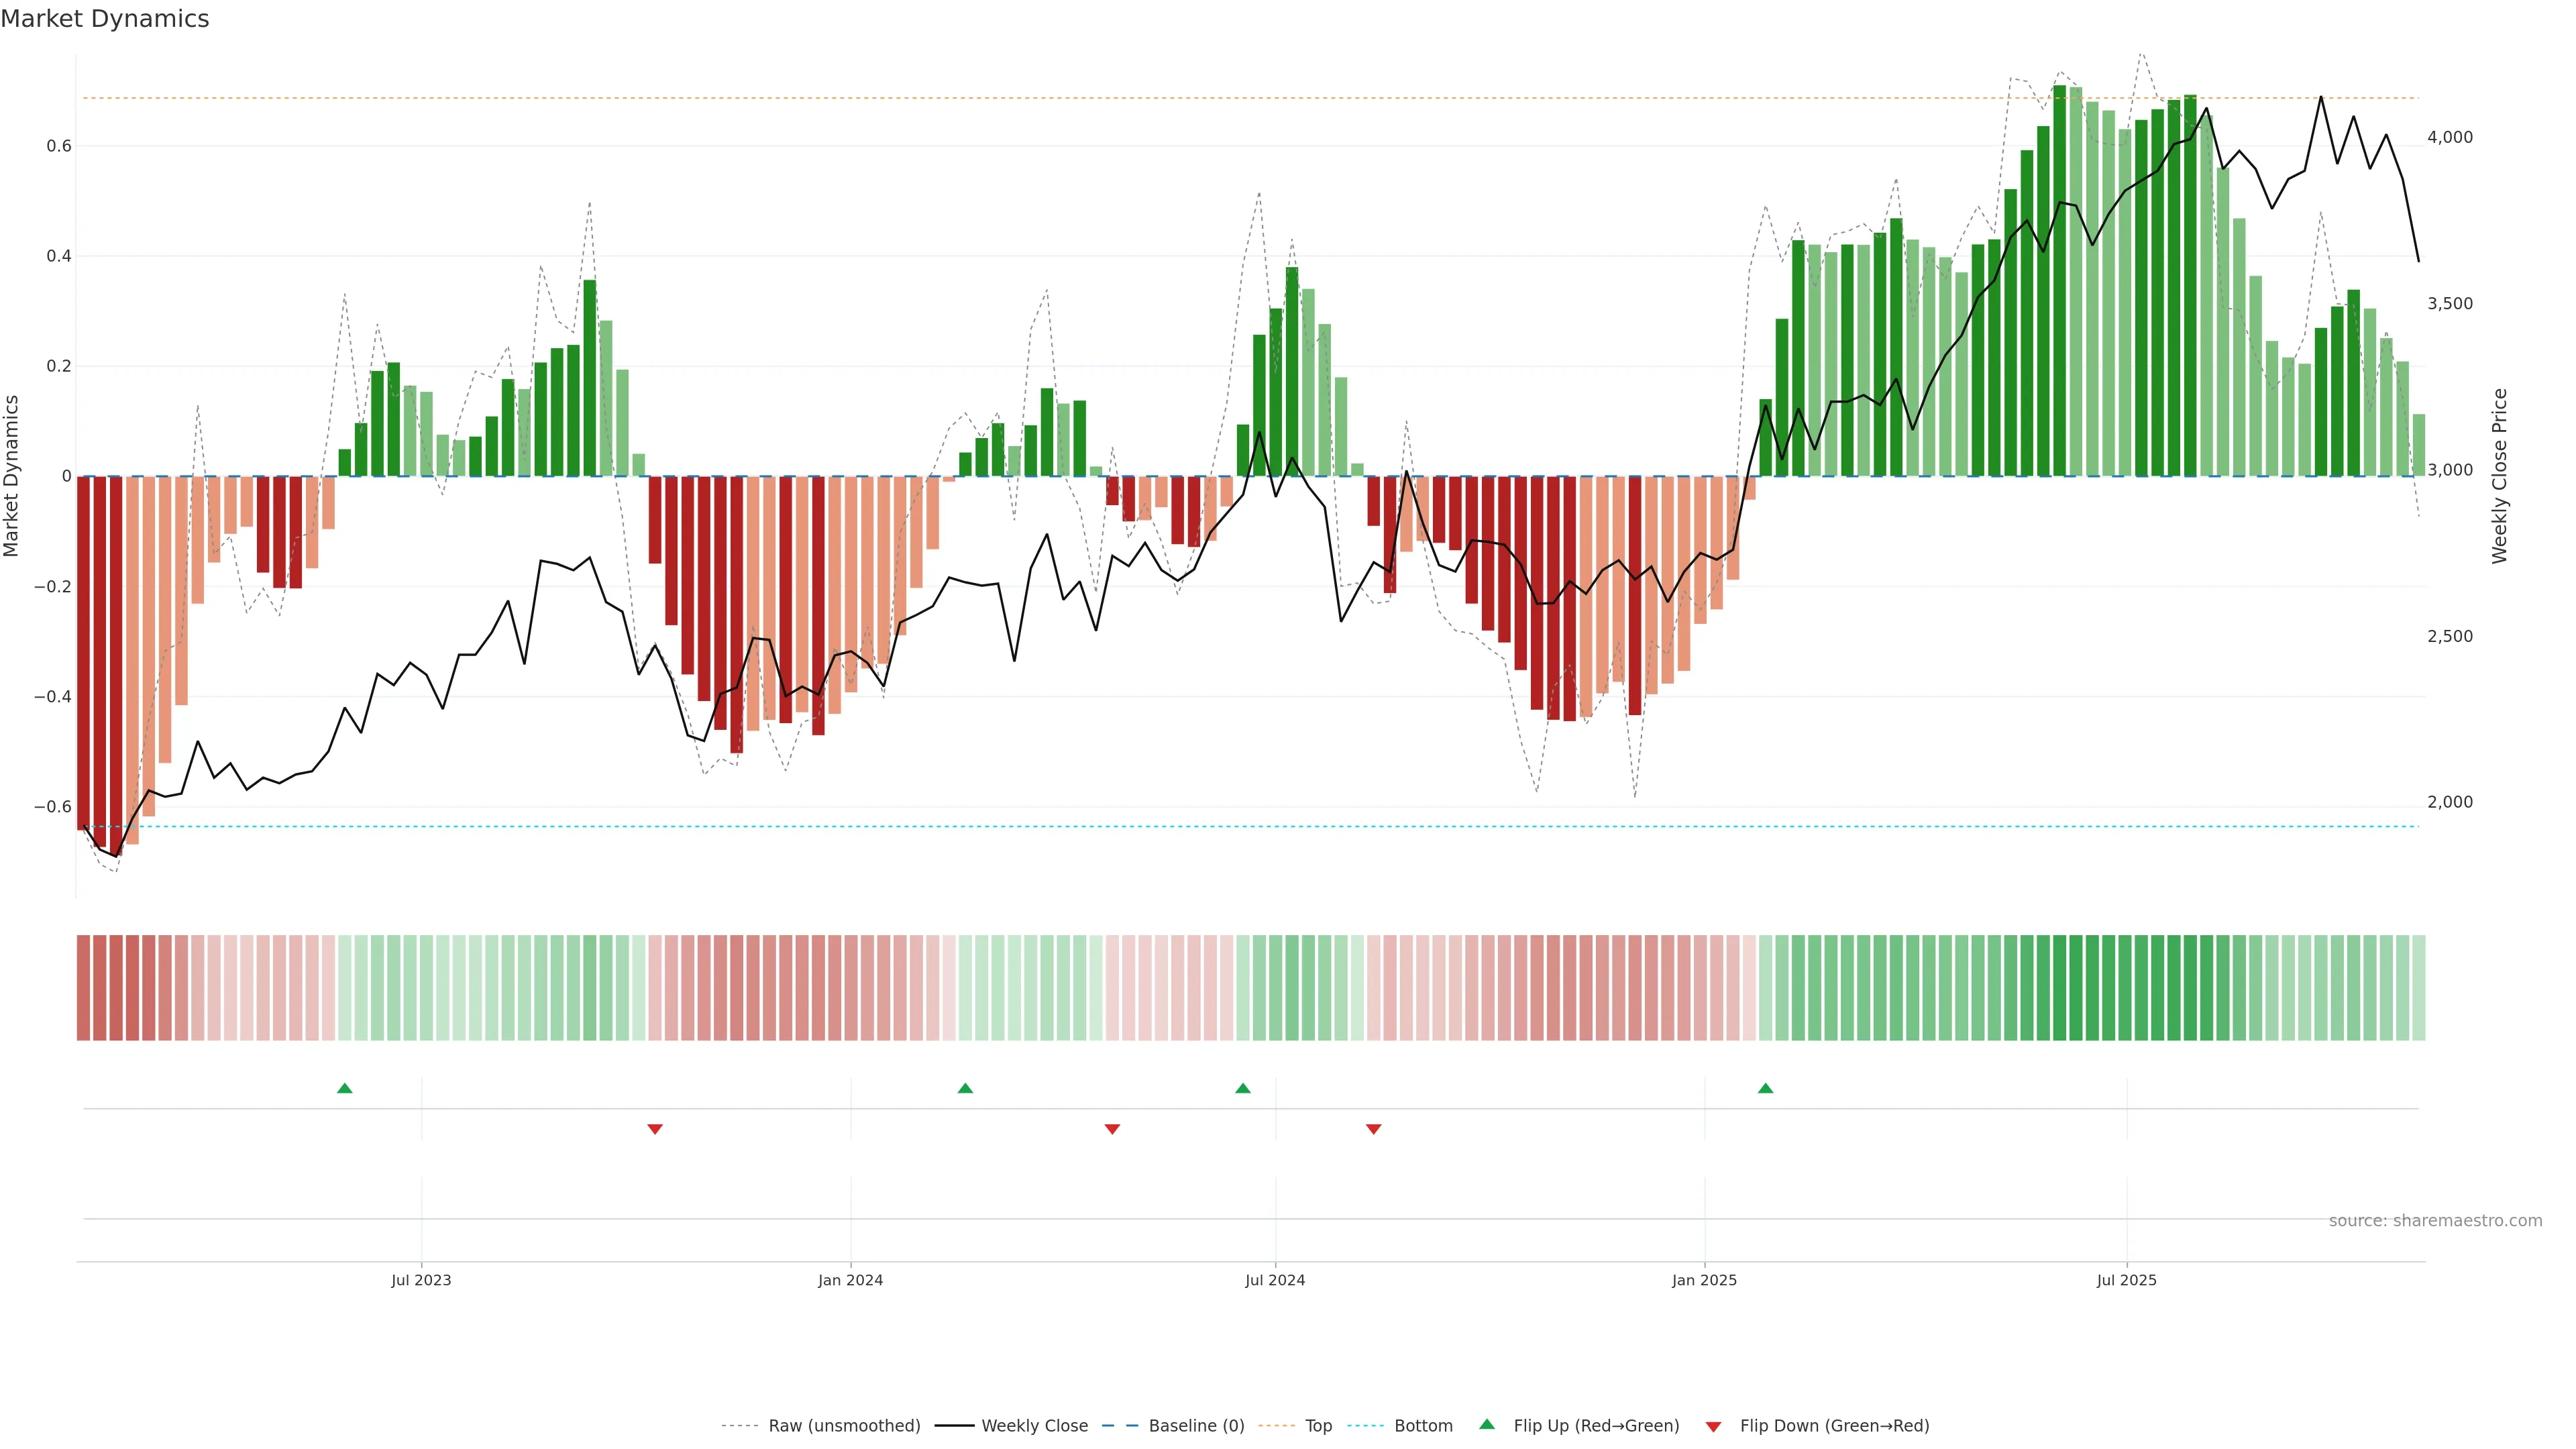Click the green triangle icon in the legend

click(1487, 1424)
